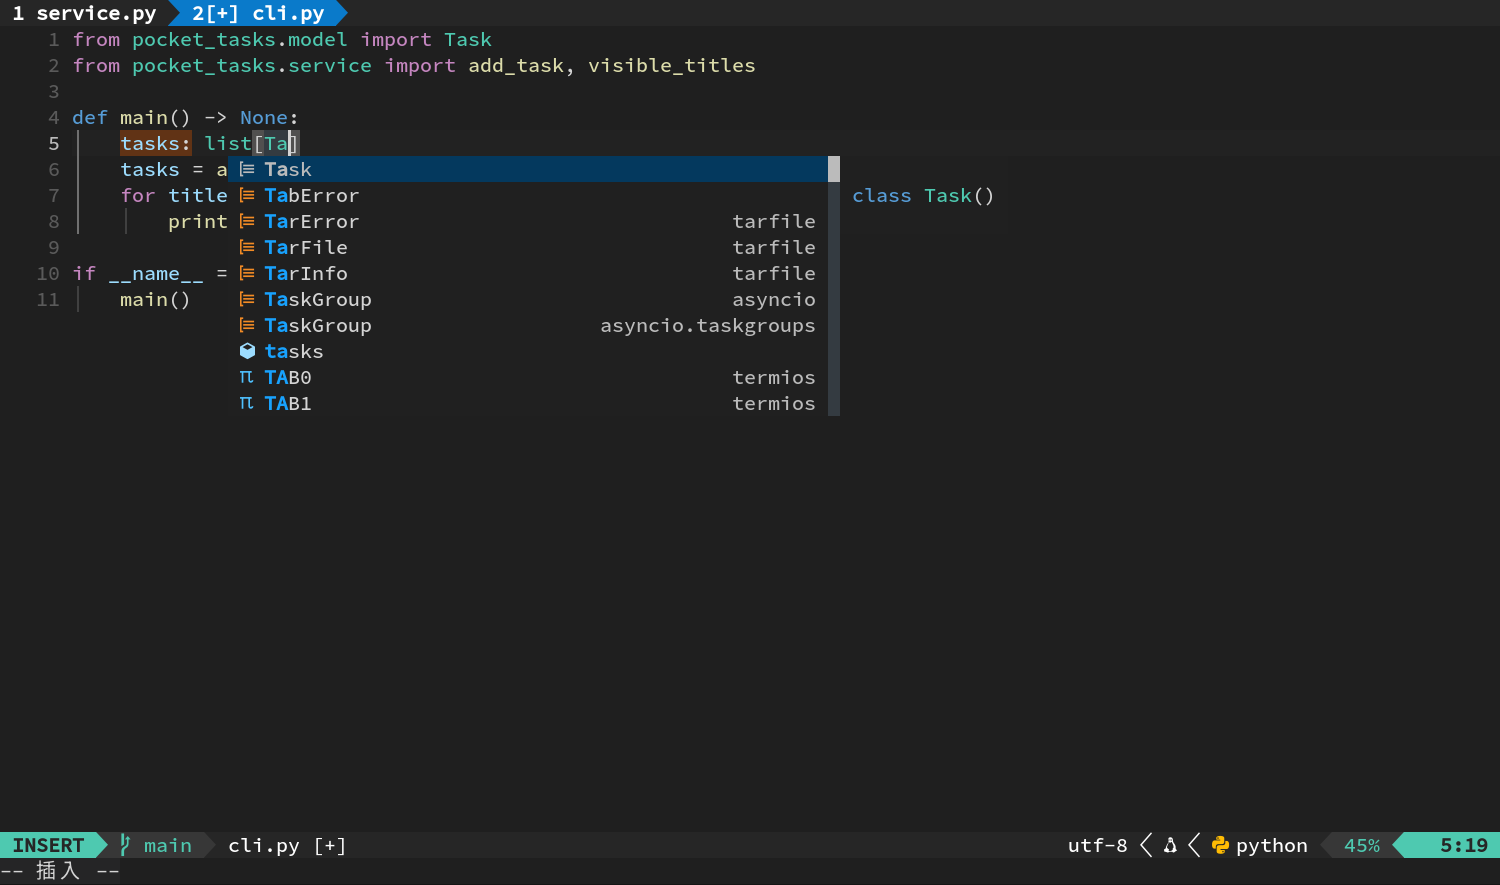
Task: Select the cli.py buffer tab
Action: (258, 13)
